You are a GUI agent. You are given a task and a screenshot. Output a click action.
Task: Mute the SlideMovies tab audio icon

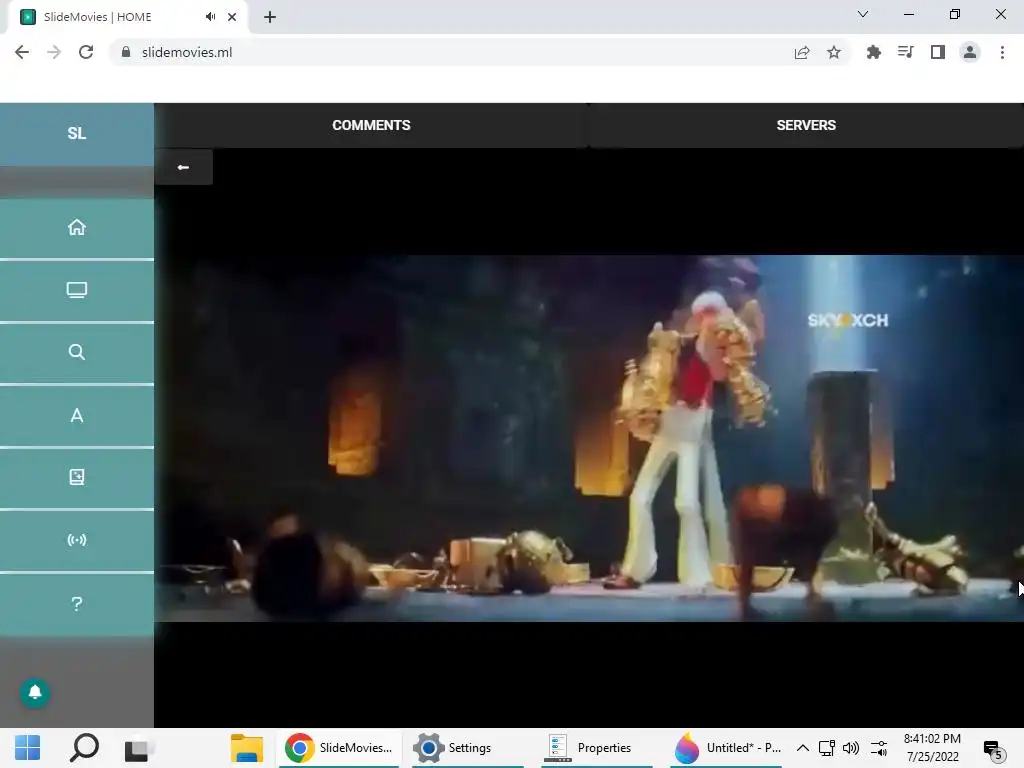point(210,17)
